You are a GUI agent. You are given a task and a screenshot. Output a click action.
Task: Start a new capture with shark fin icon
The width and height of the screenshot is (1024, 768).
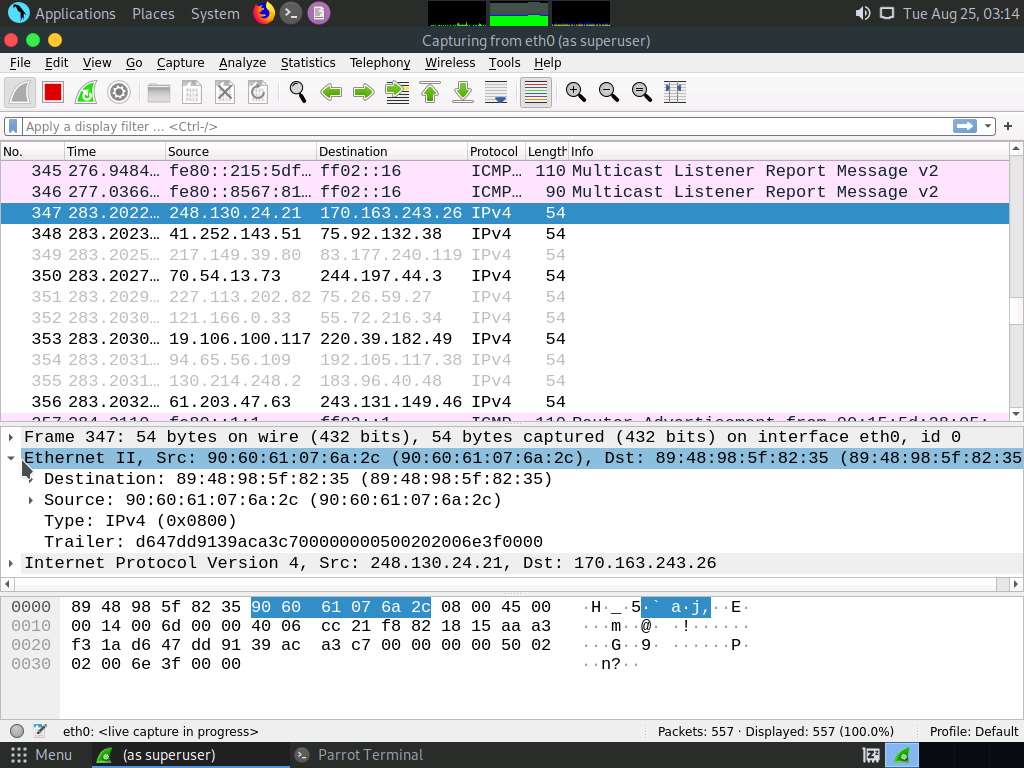tap(20, 92)
